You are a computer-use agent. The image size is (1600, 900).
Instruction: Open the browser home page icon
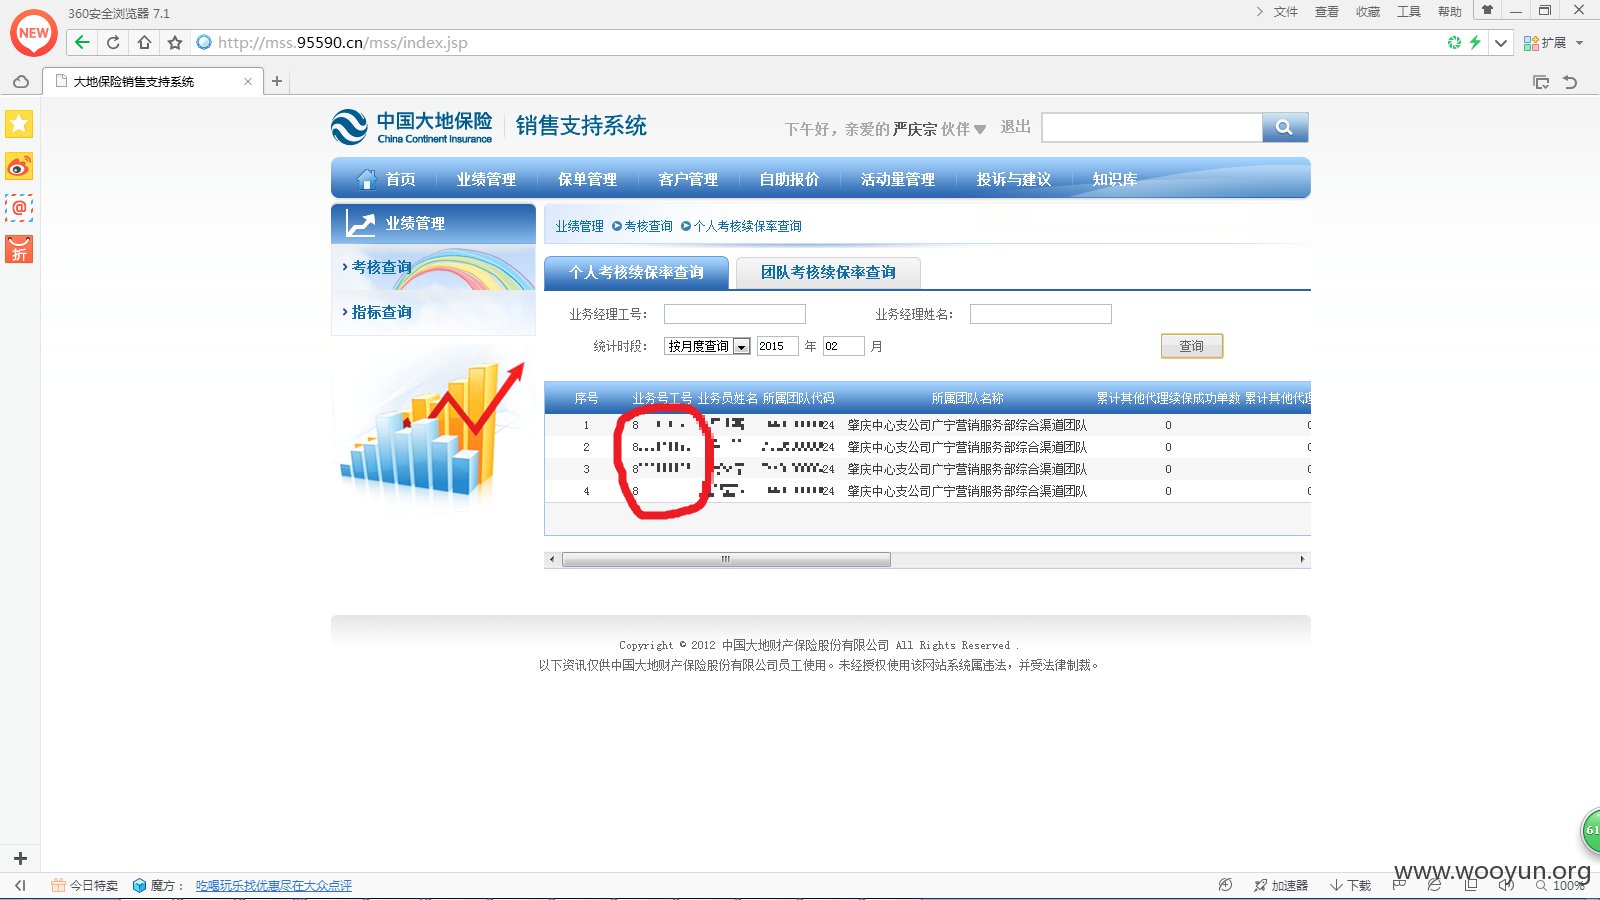(x=144, y=42)
